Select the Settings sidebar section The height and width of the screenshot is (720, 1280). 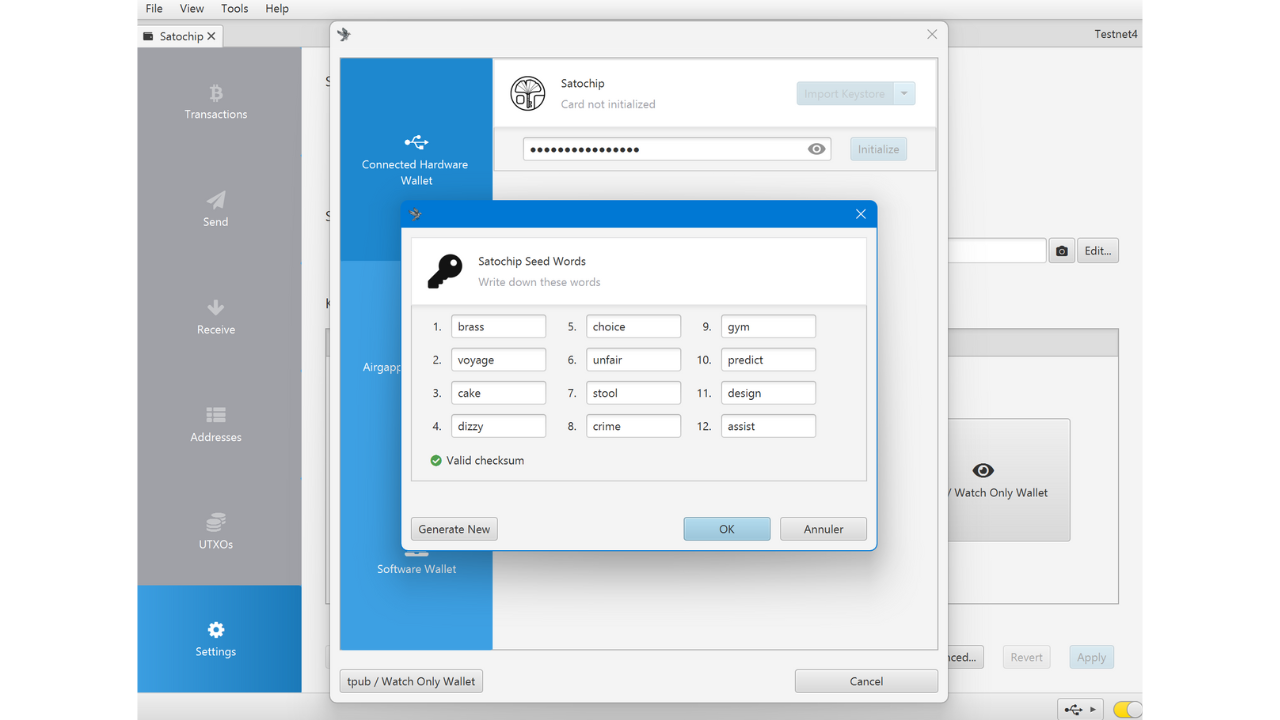216,639
